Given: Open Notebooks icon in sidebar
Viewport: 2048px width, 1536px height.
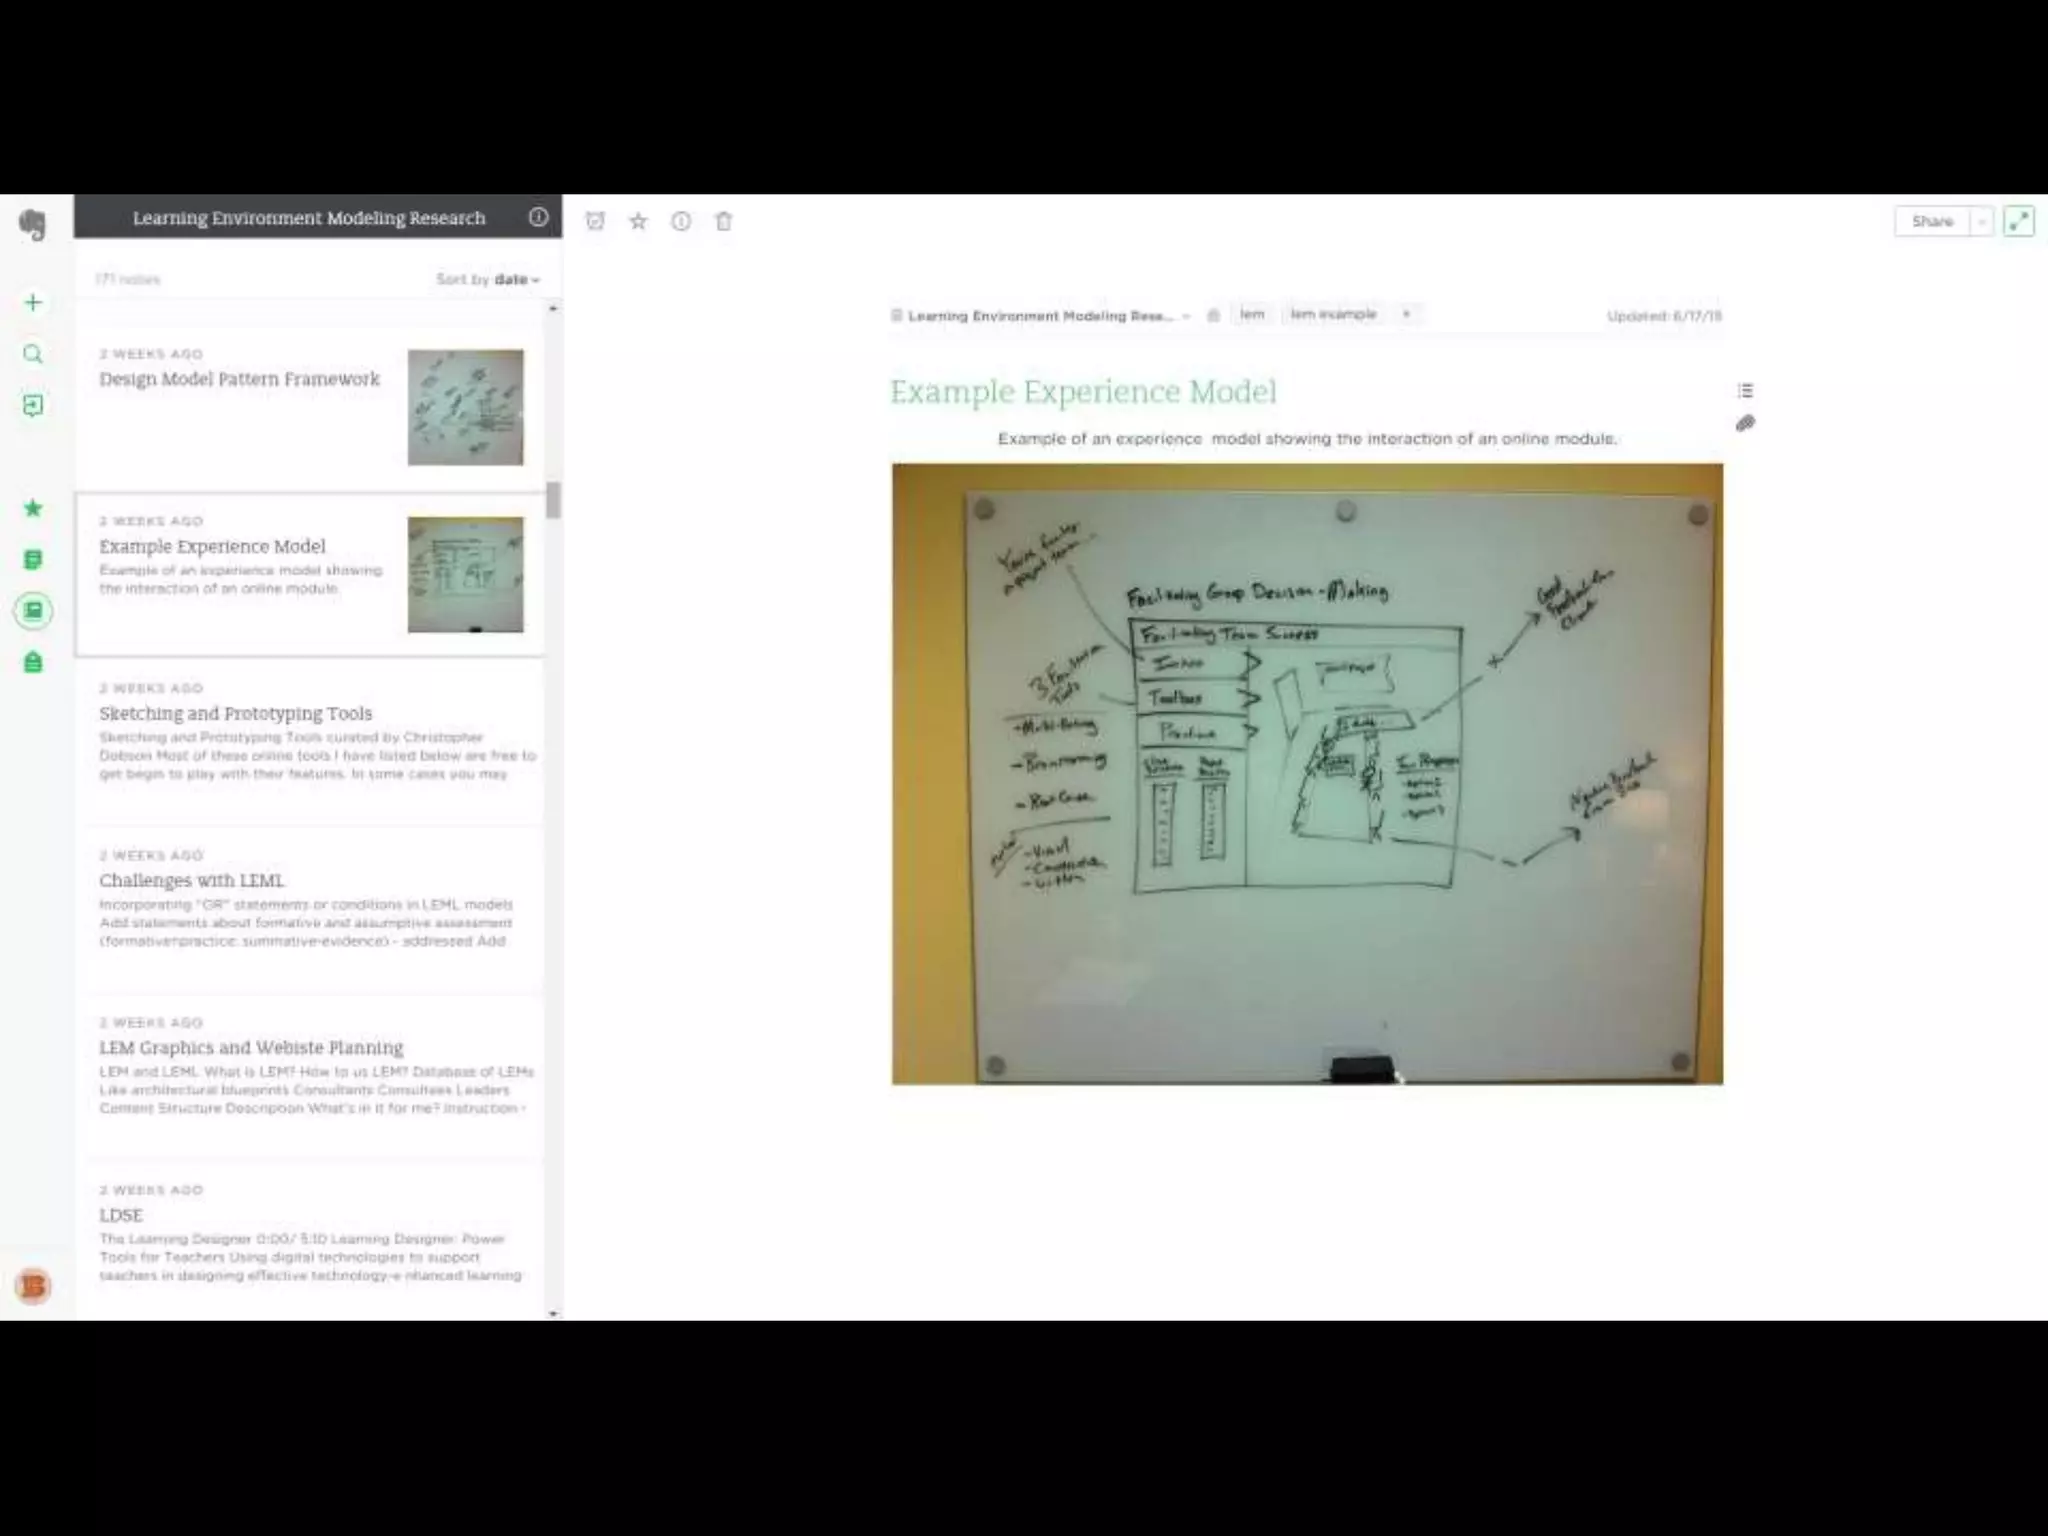Looking at the screenshot, I should click(33, 610).
